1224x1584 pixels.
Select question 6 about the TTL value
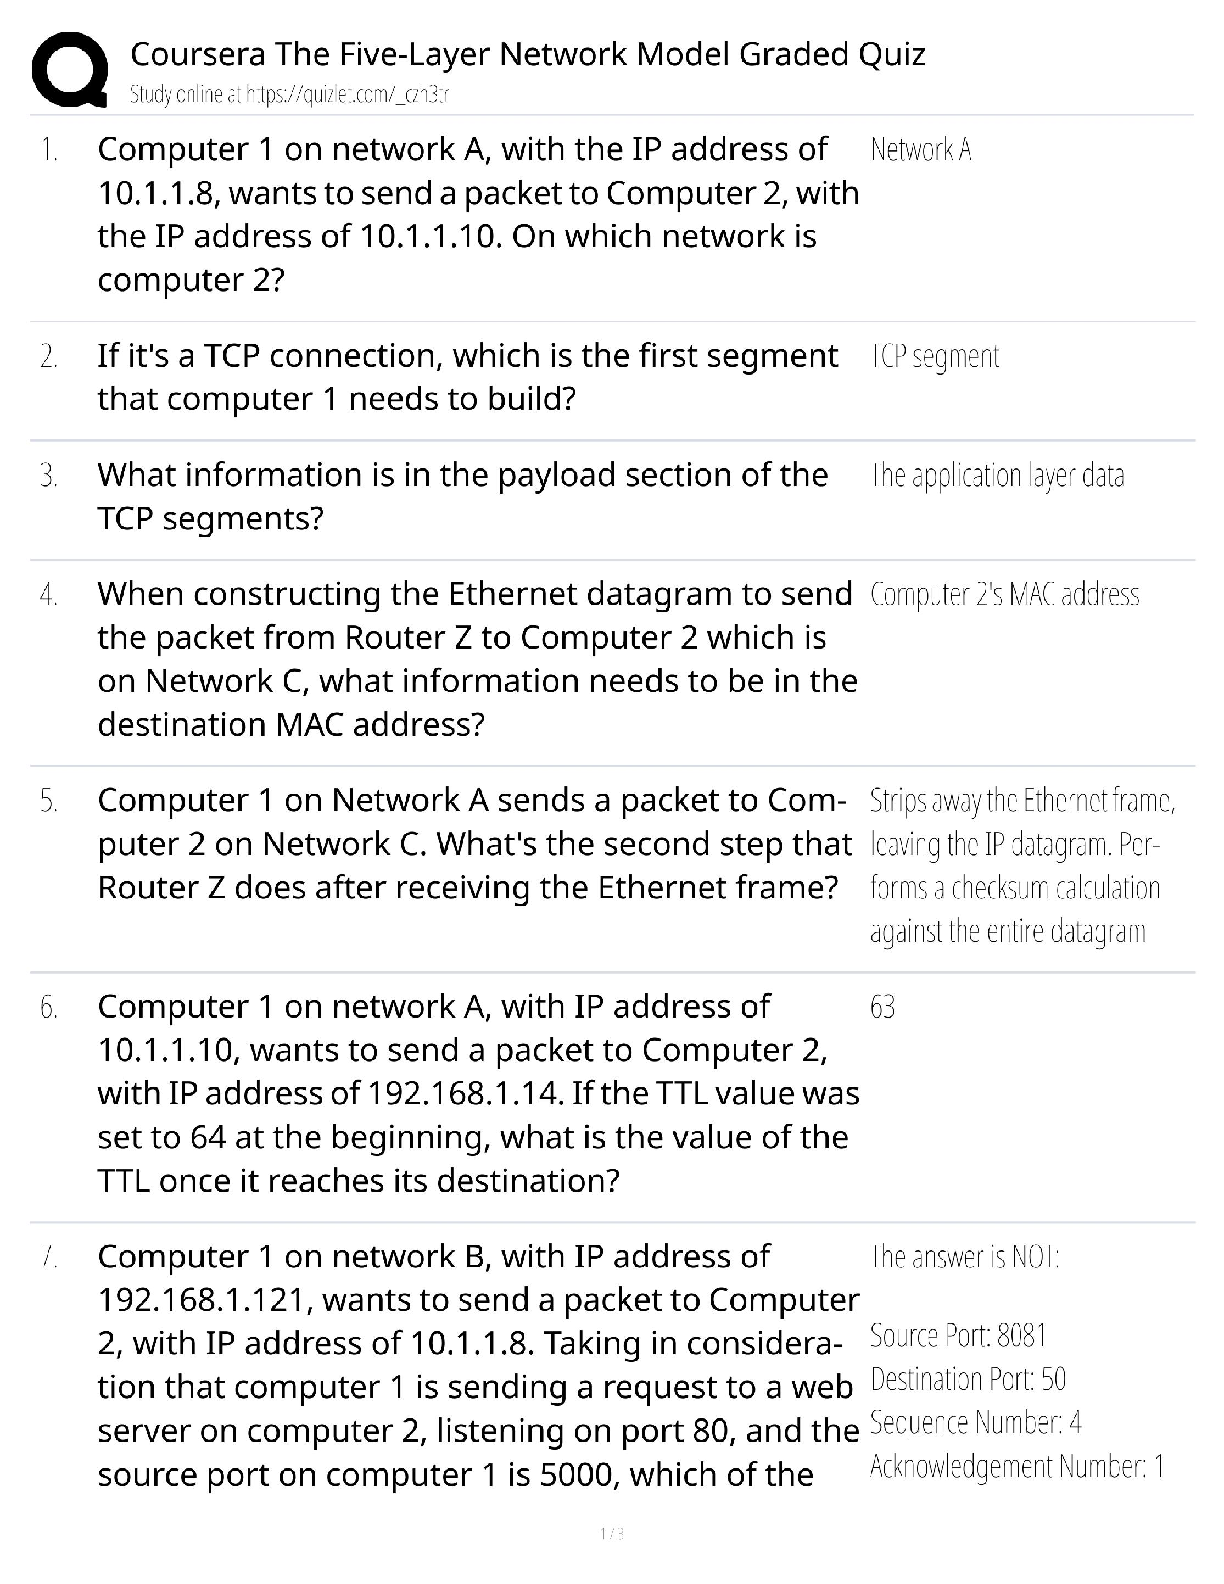pos(478,1093)
